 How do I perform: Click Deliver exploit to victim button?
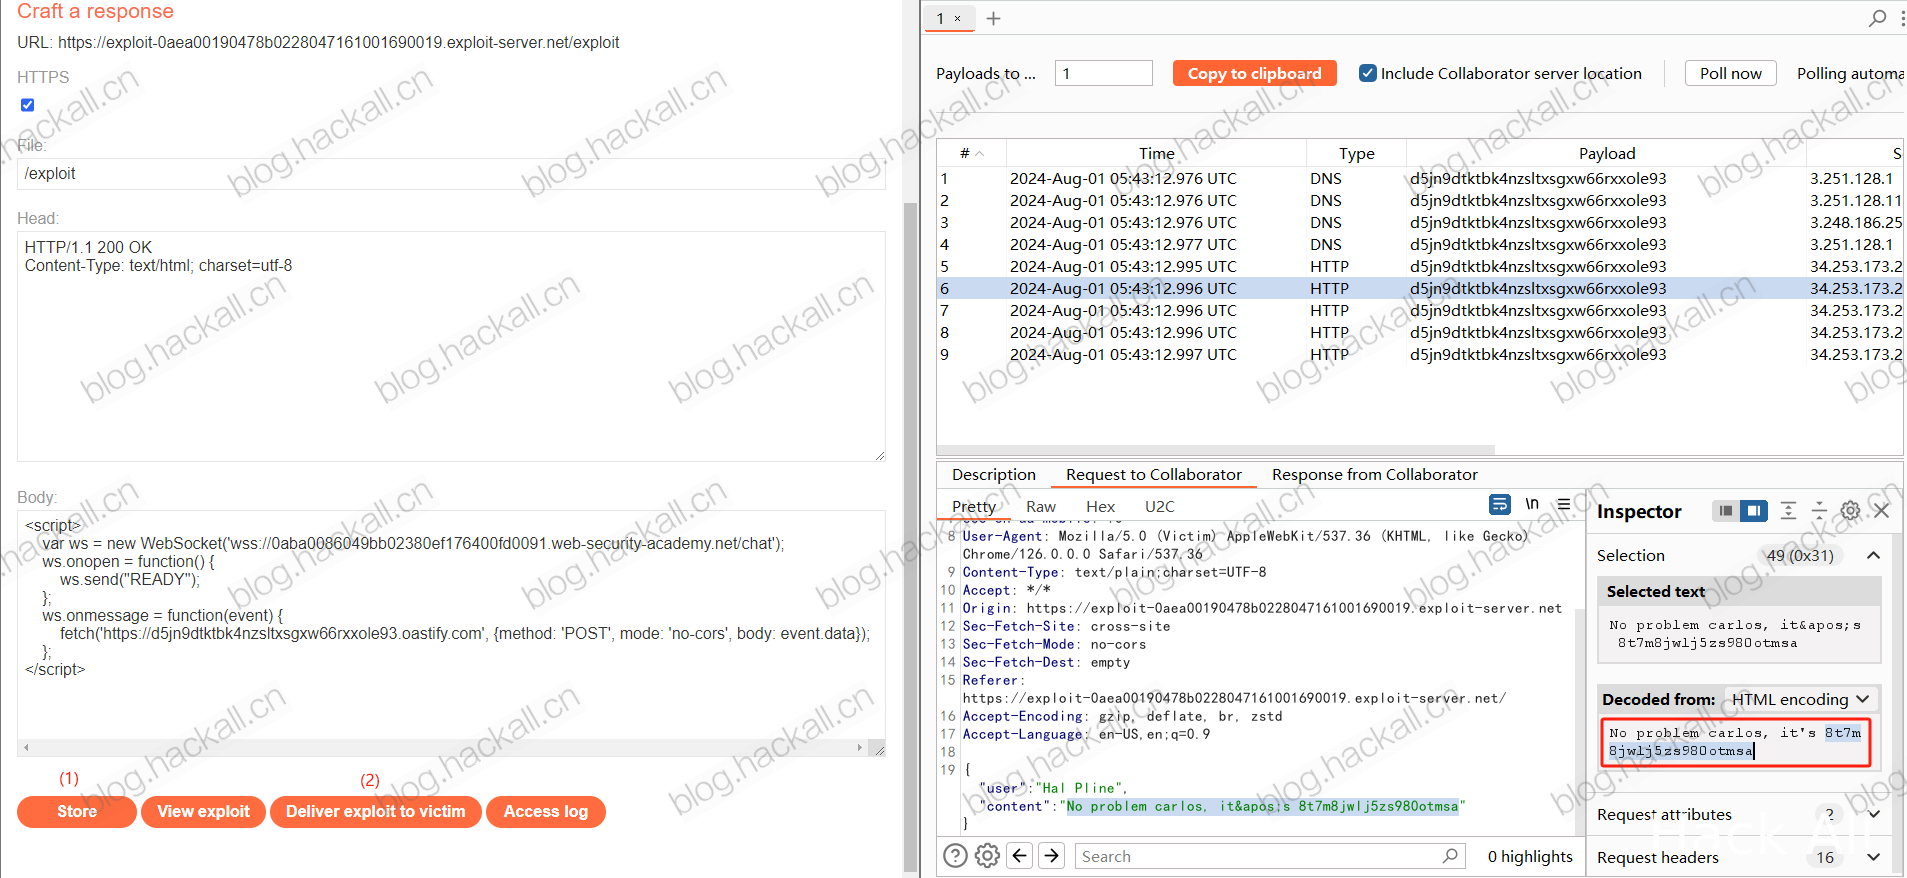(x=376, y=811)
